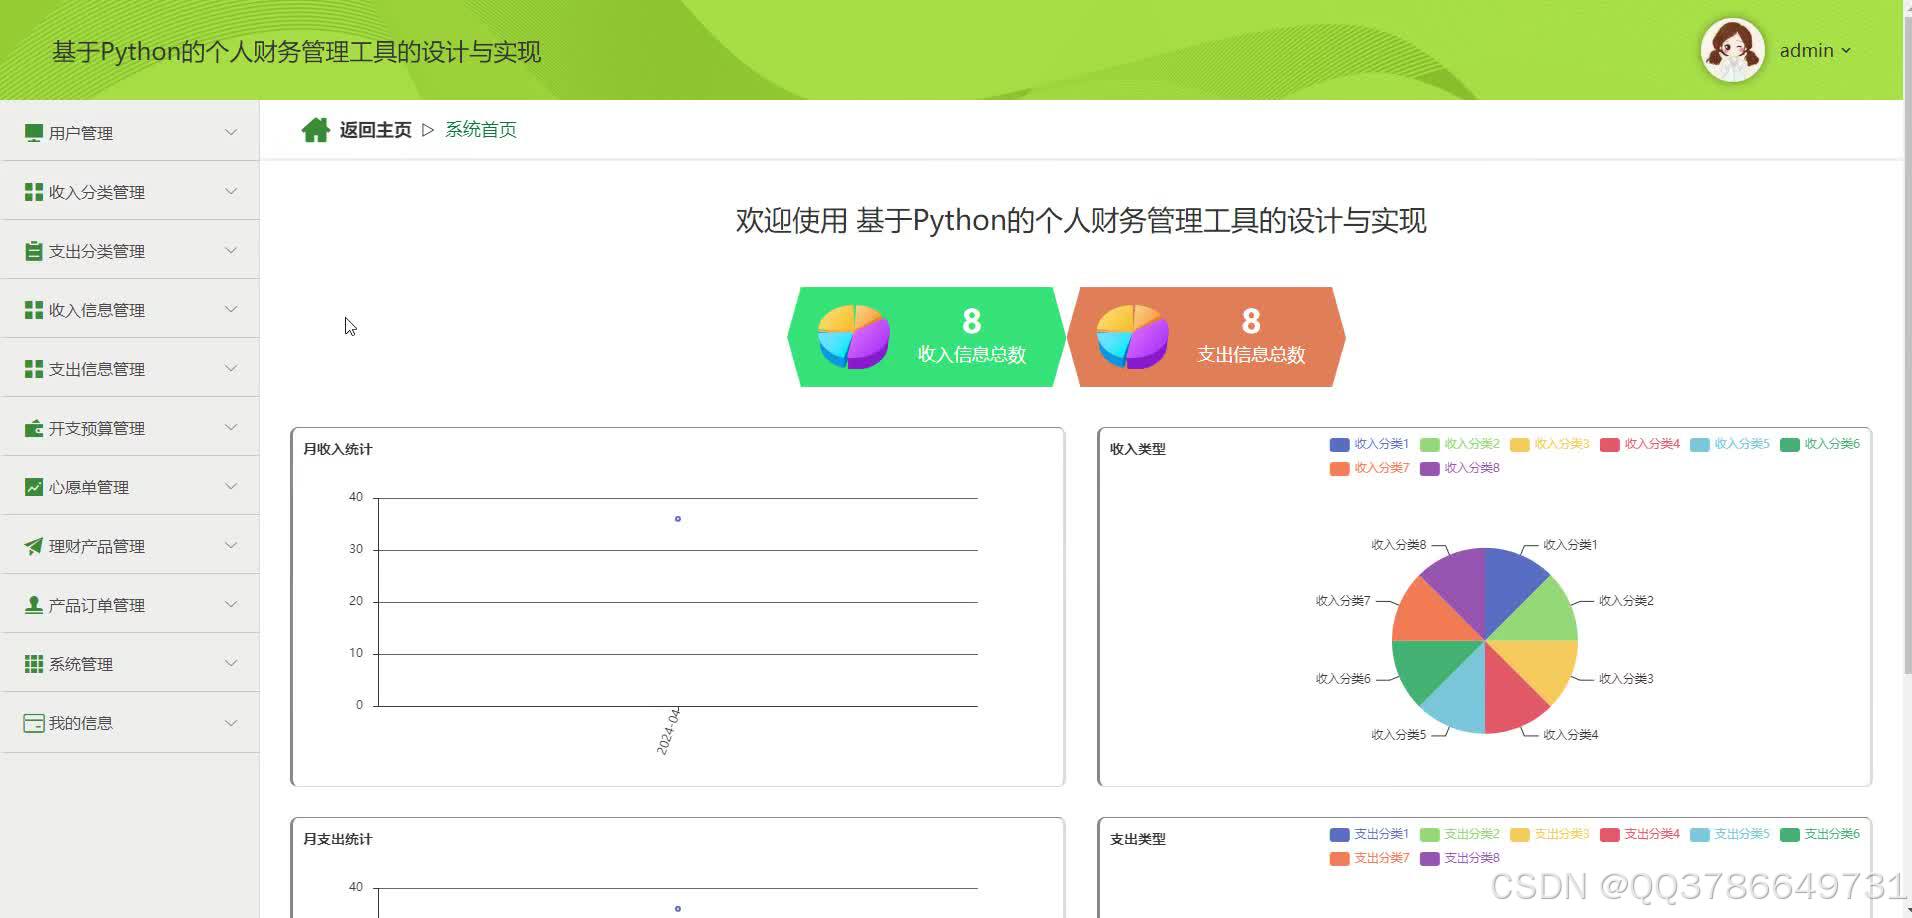Select the 用户管理 person icon in sidebar
This screenshot has height=918, width=1912.
[33, 131]
